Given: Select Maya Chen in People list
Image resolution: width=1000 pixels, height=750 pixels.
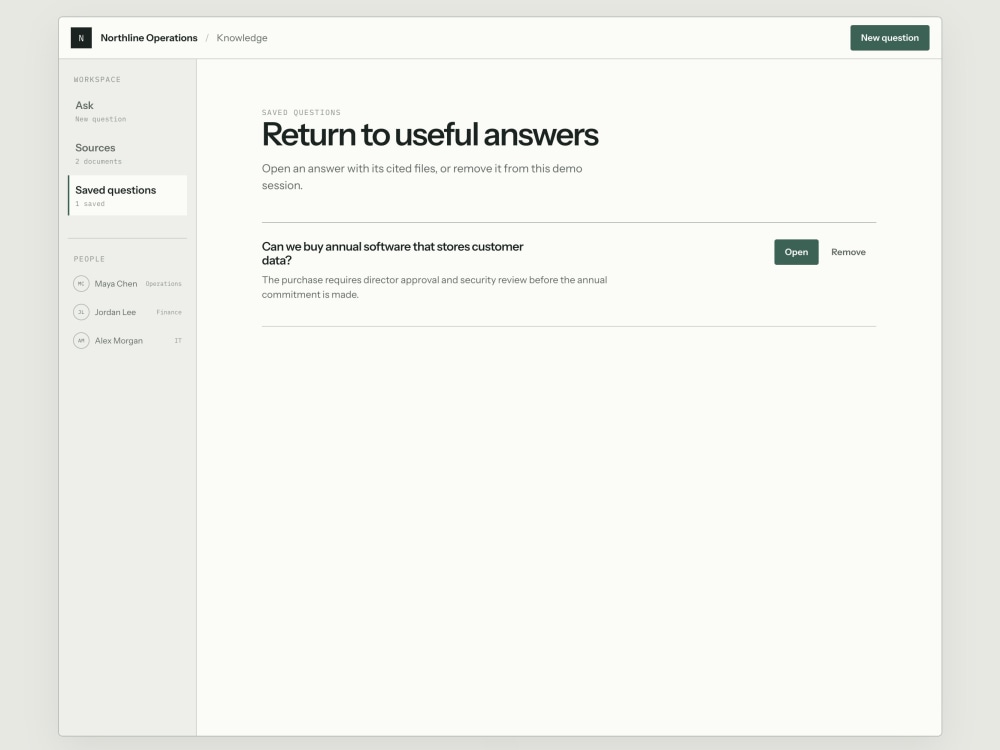Looking at the screenshot, I should point(128,284).
